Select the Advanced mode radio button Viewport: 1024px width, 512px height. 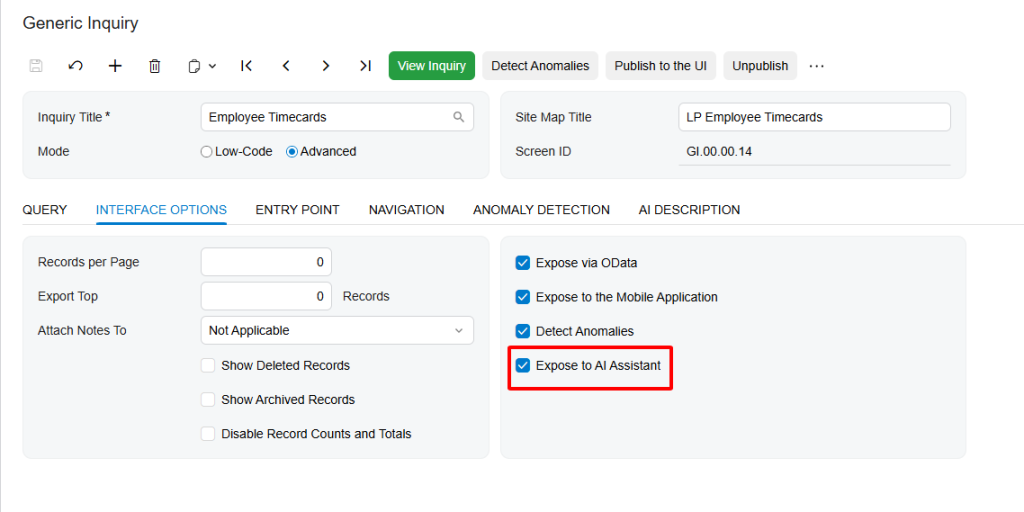292,152
